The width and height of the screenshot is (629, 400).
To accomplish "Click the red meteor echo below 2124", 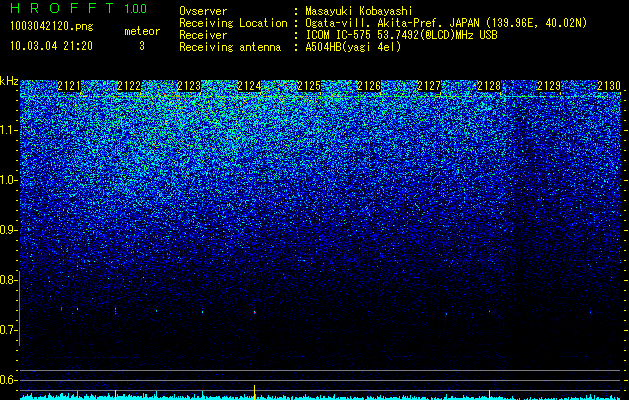I will point(255,312).
